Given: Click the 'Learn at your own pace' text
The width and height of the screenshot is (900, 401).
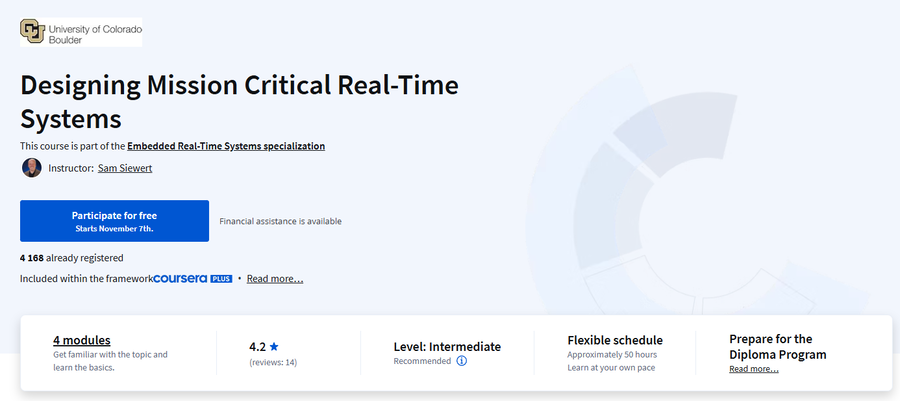Looking at the screenshot, I should click(611, 368).
